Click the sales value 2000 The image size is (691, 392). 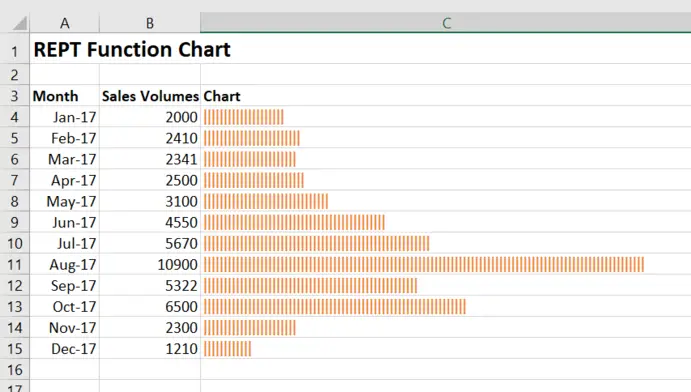click(x=150, y=117)
